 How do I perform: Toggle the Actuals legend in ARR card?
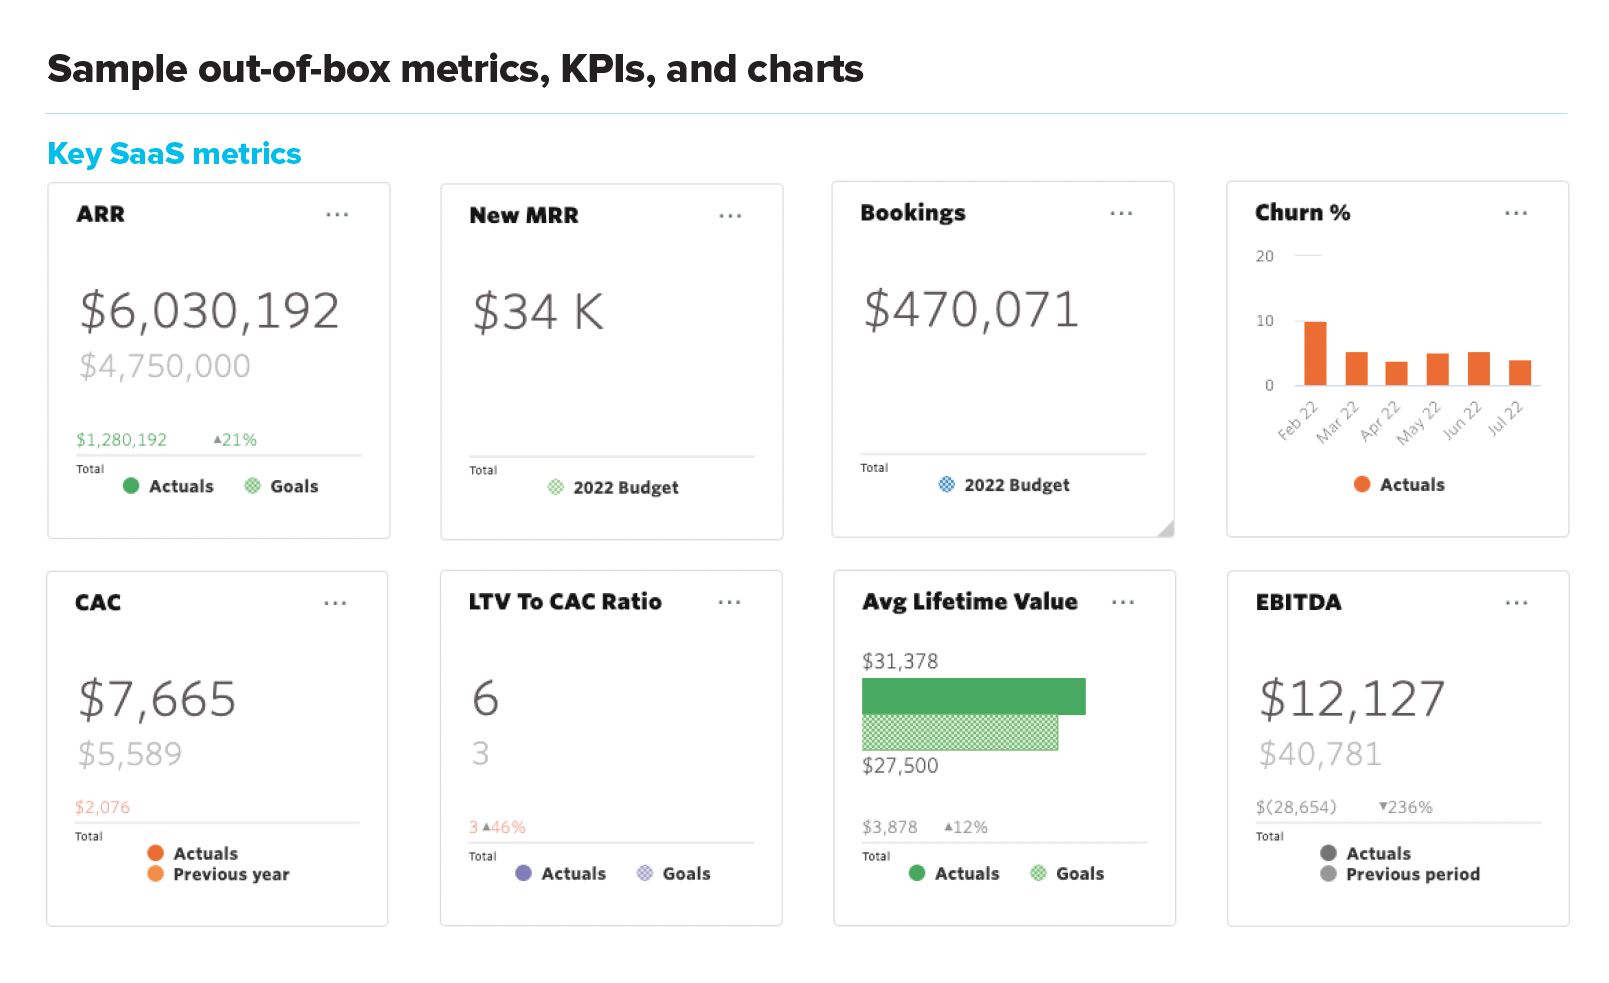(x=168, y=486)
